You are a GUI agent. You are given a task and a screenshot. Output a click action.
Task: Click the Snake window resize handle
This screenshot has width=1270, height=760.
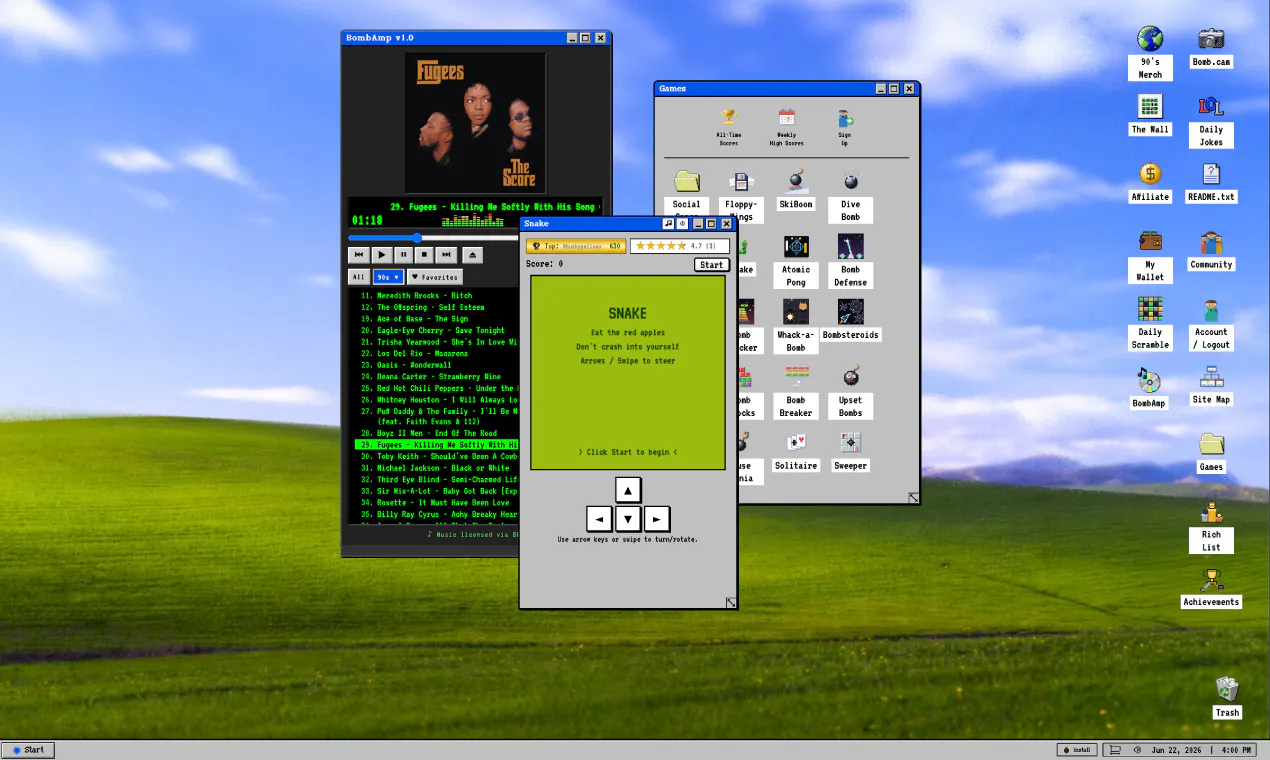[730, 602]
